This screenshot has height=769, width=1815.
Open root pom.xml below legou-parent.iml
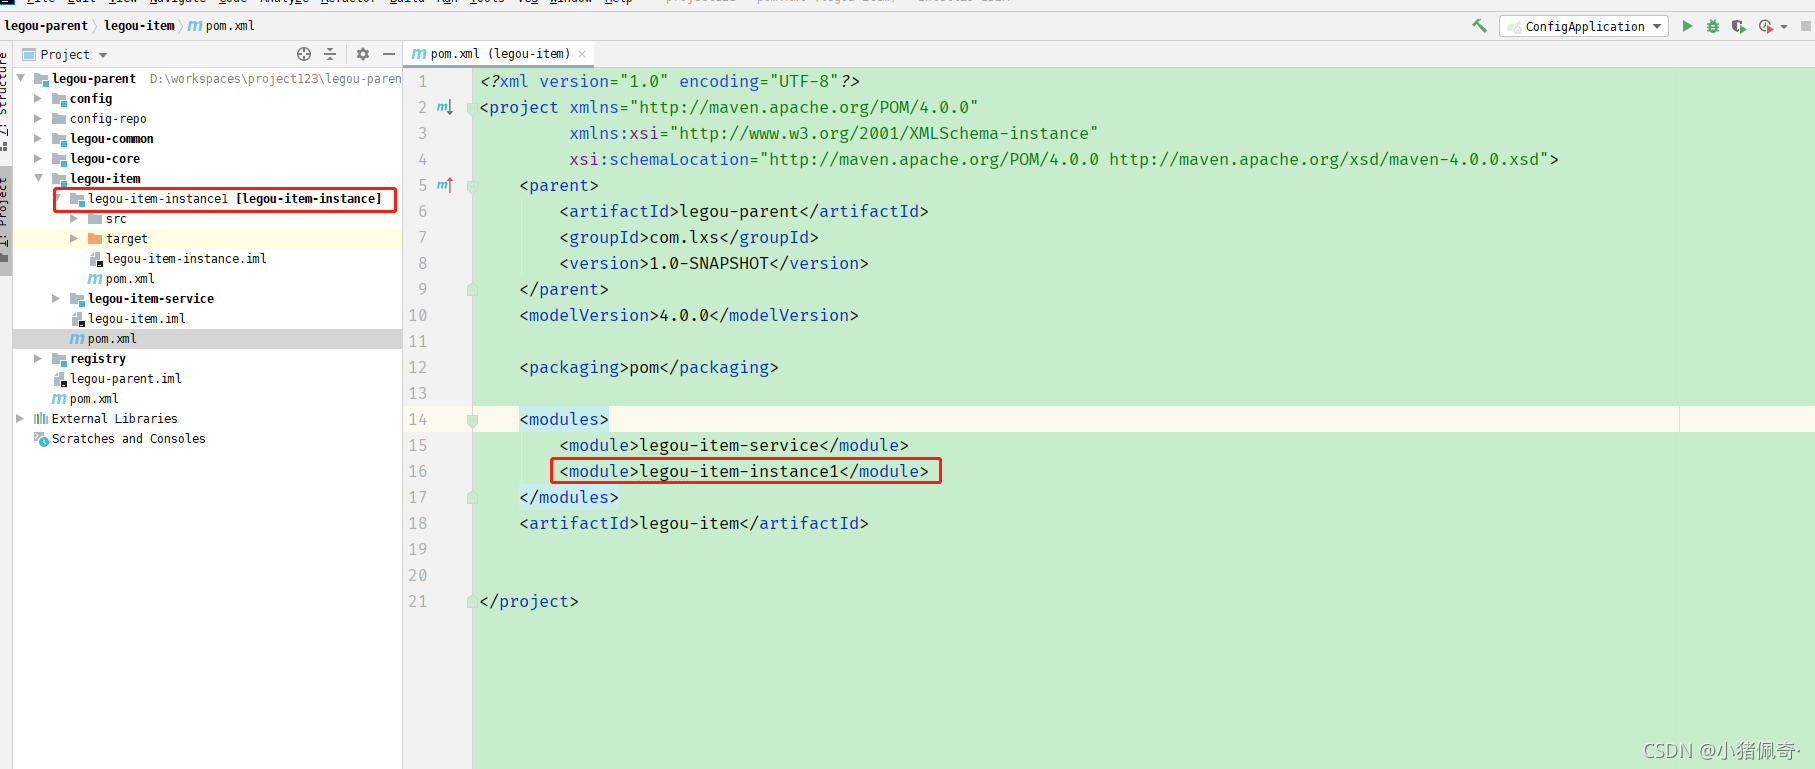tap(94, 398)
